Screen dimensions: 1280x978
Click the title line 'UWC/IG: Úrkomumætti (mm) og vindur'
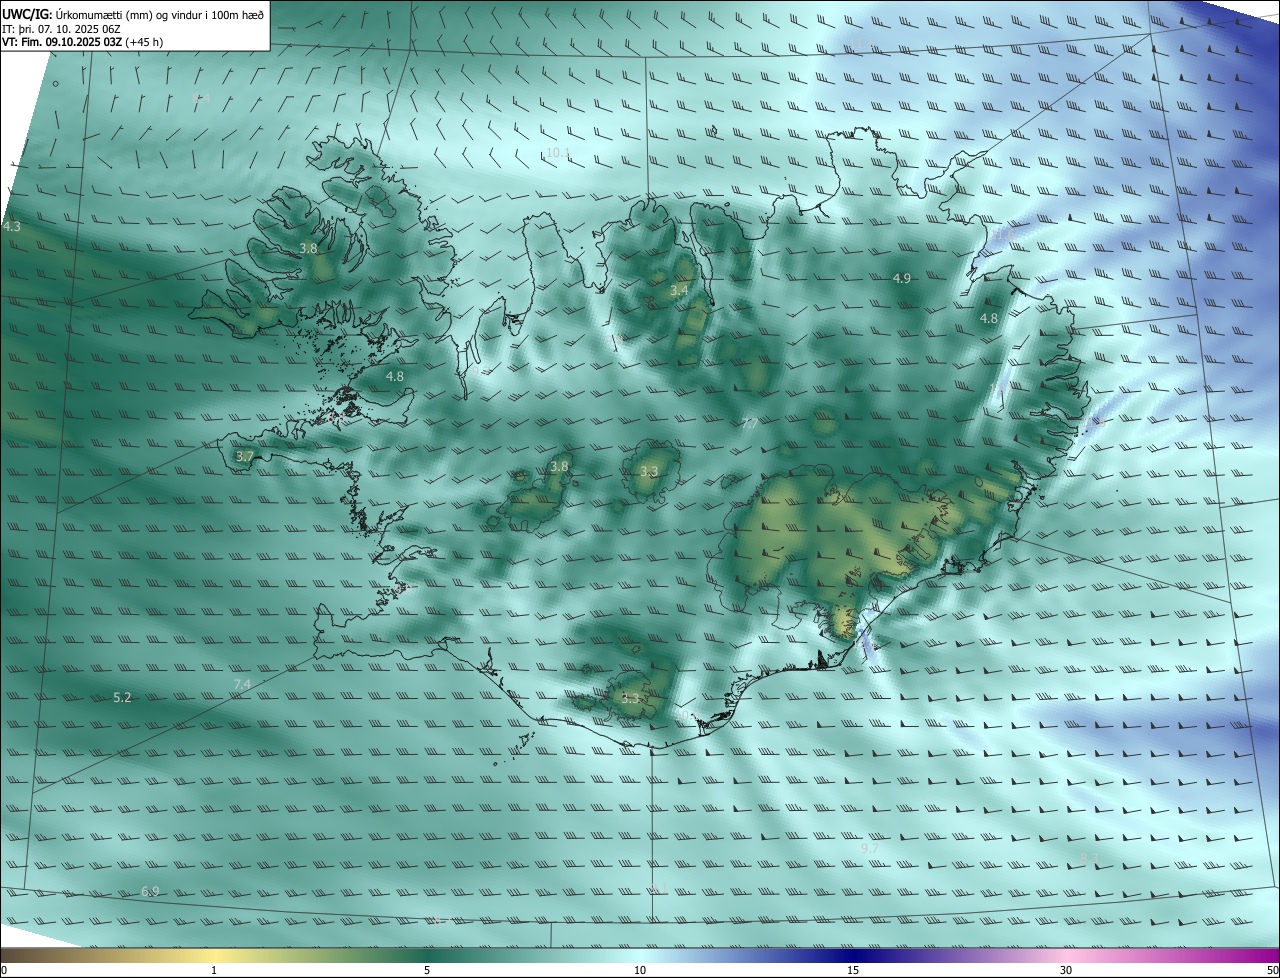coord(133,13)
